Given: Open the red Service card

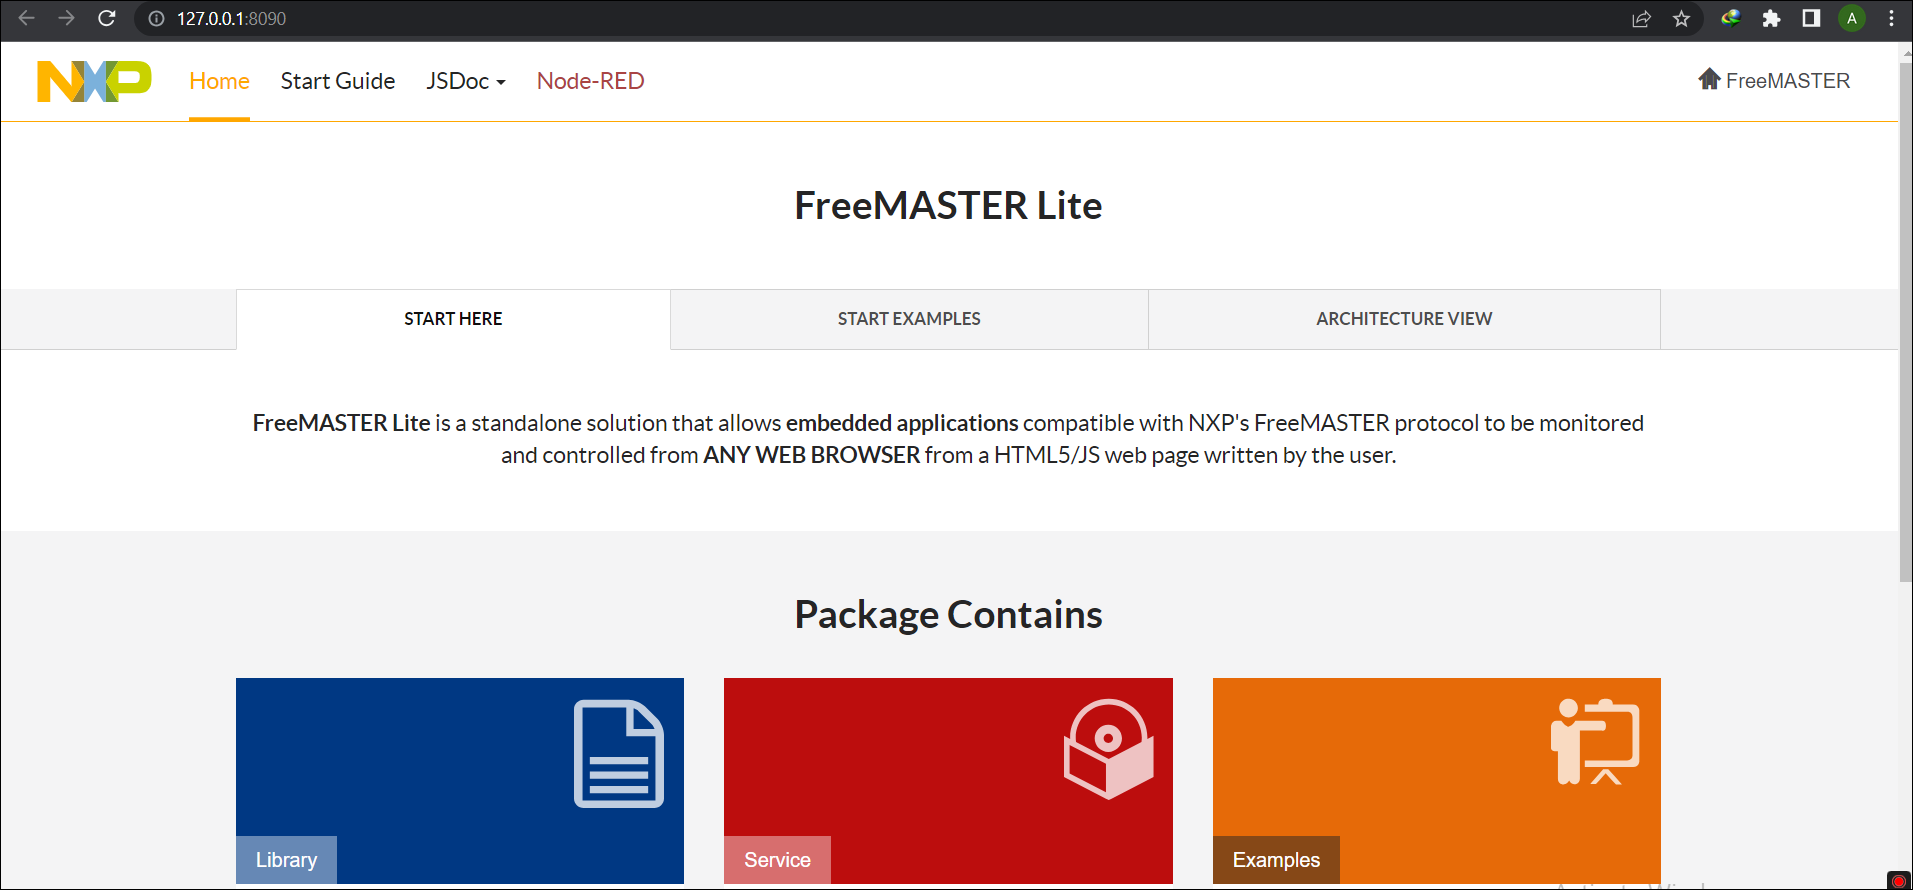Looking at the screenshot, I should tap(948, 781).
